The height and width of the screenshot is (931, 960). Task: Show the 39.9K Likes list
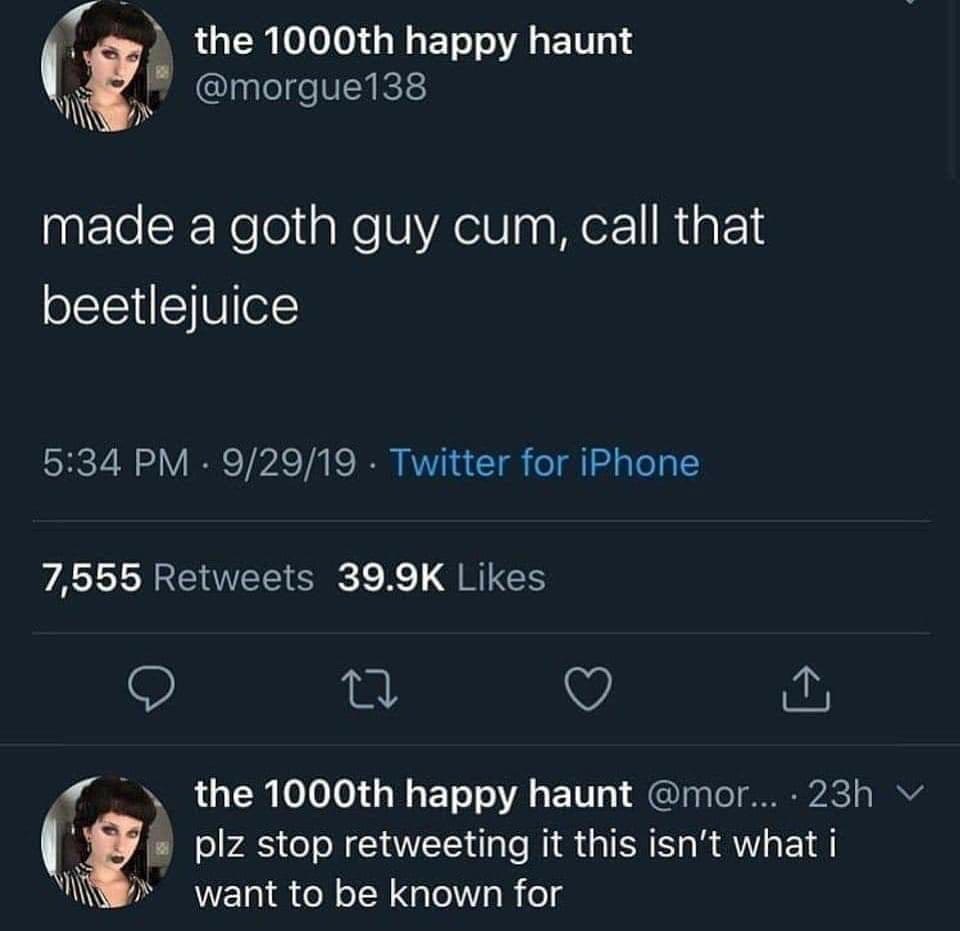point(441,577)
